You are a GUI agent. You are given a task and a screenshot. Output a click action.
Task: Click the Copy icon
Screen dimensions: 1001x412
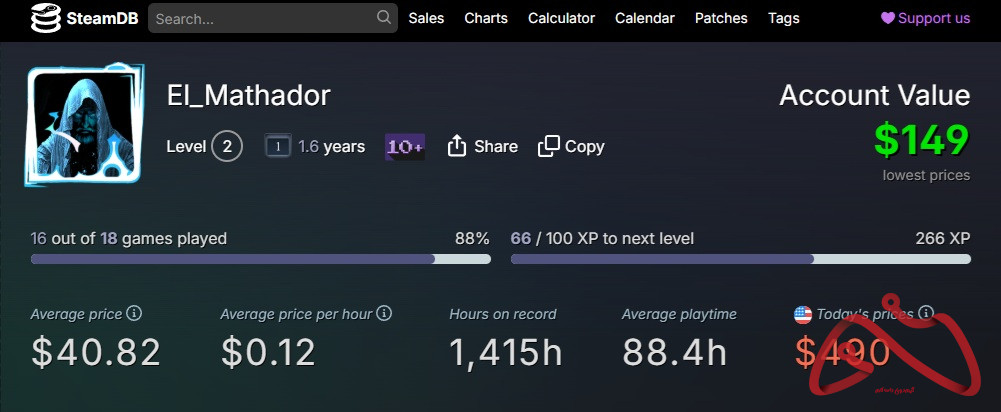[x=548, y=146]
